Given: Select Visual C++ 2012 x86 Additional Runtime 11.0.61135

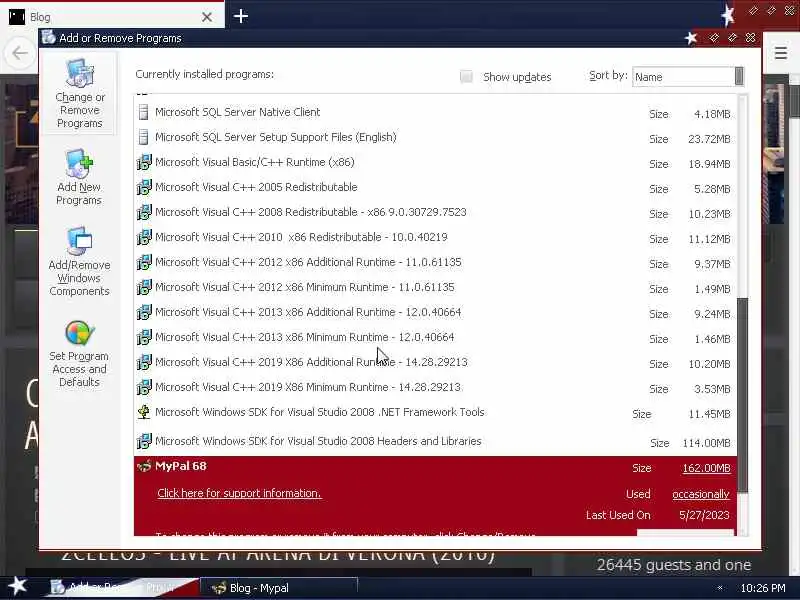Looking at the screenshot, I should pyautogui.click(x=435, y=262).
